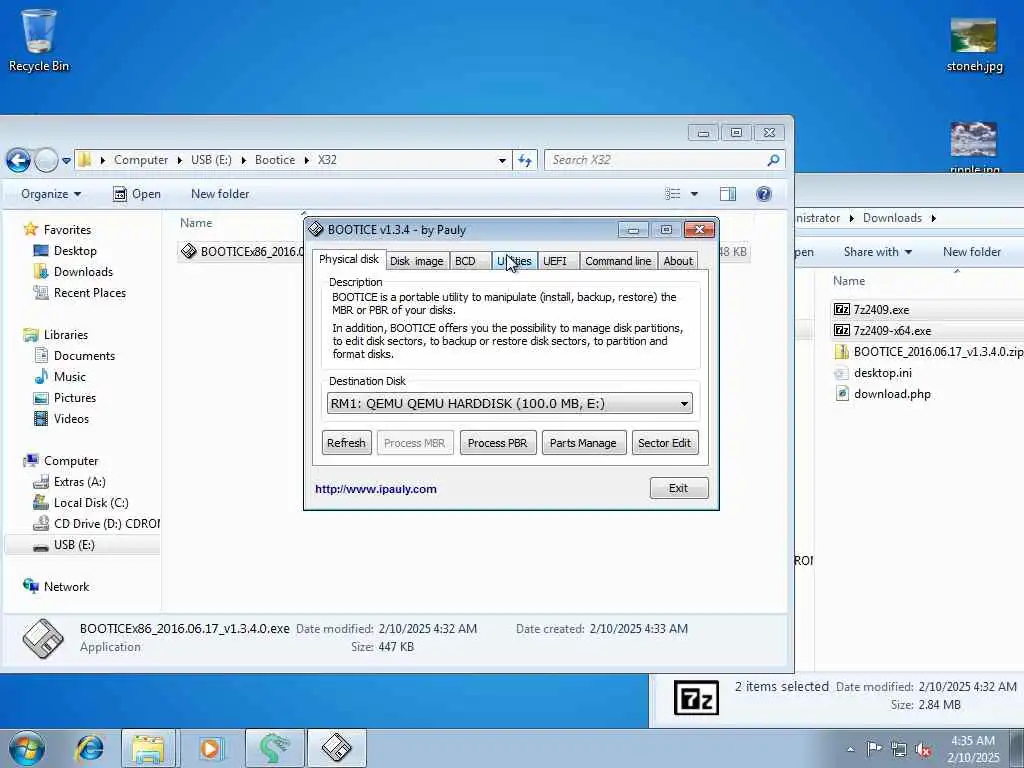This screenshot has width=1024, height=768.
Task: Open the http://www.ipauly.com link
Action: pyautogui.click(x=376, y=489)
